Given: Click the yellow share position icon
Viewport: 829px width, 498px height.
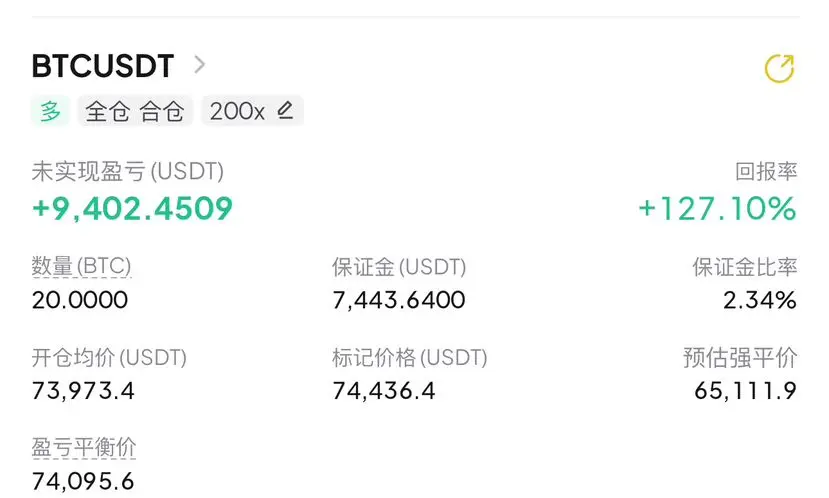Looking at the screenshot, I should pos(778,68).
